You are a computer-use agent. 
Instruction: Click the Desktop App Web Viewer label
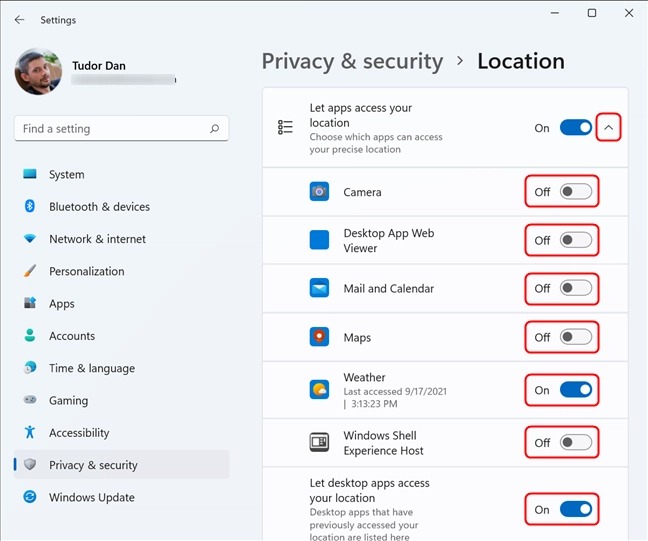click(388, 240)
